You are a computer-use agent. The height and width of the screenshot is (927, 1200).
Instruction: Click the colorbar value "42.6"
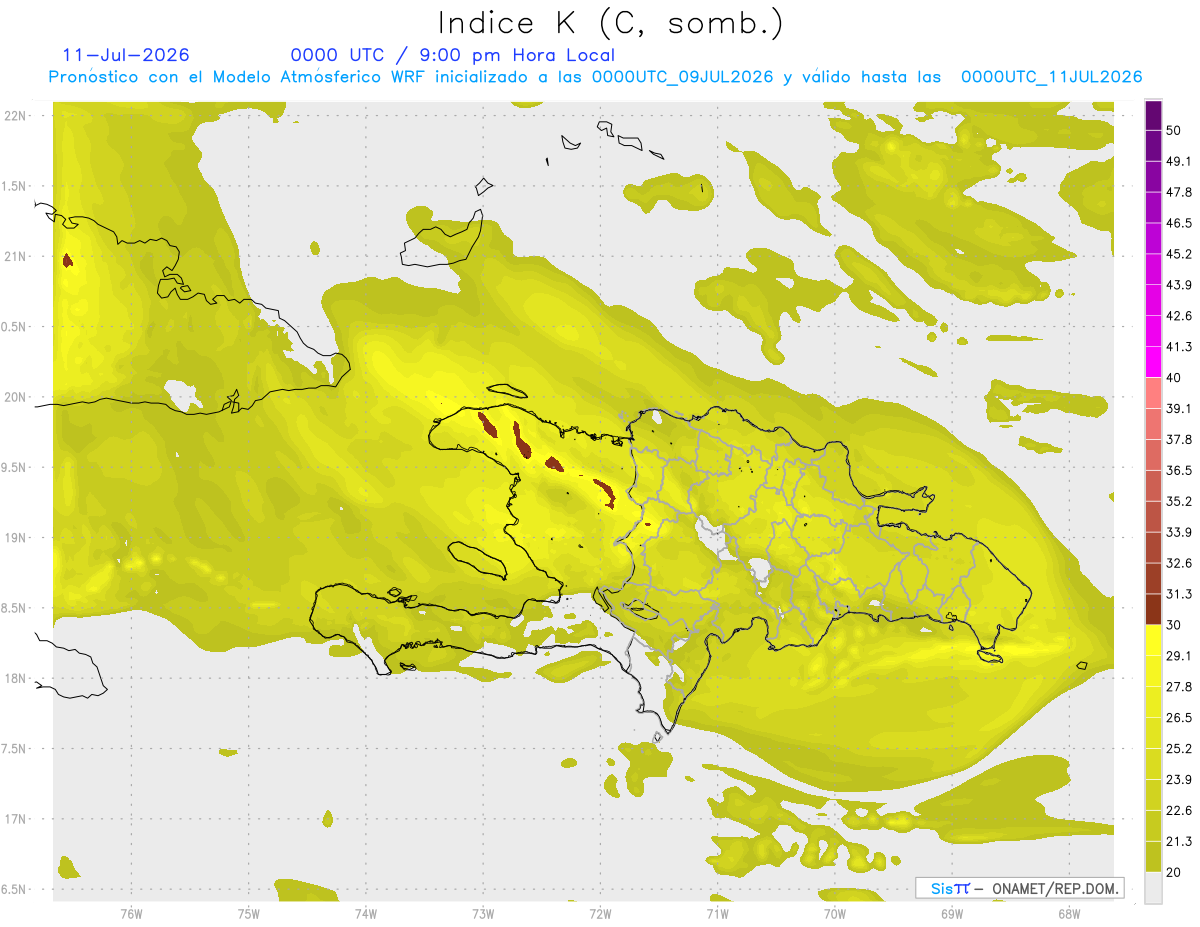tap(1180, 316)
